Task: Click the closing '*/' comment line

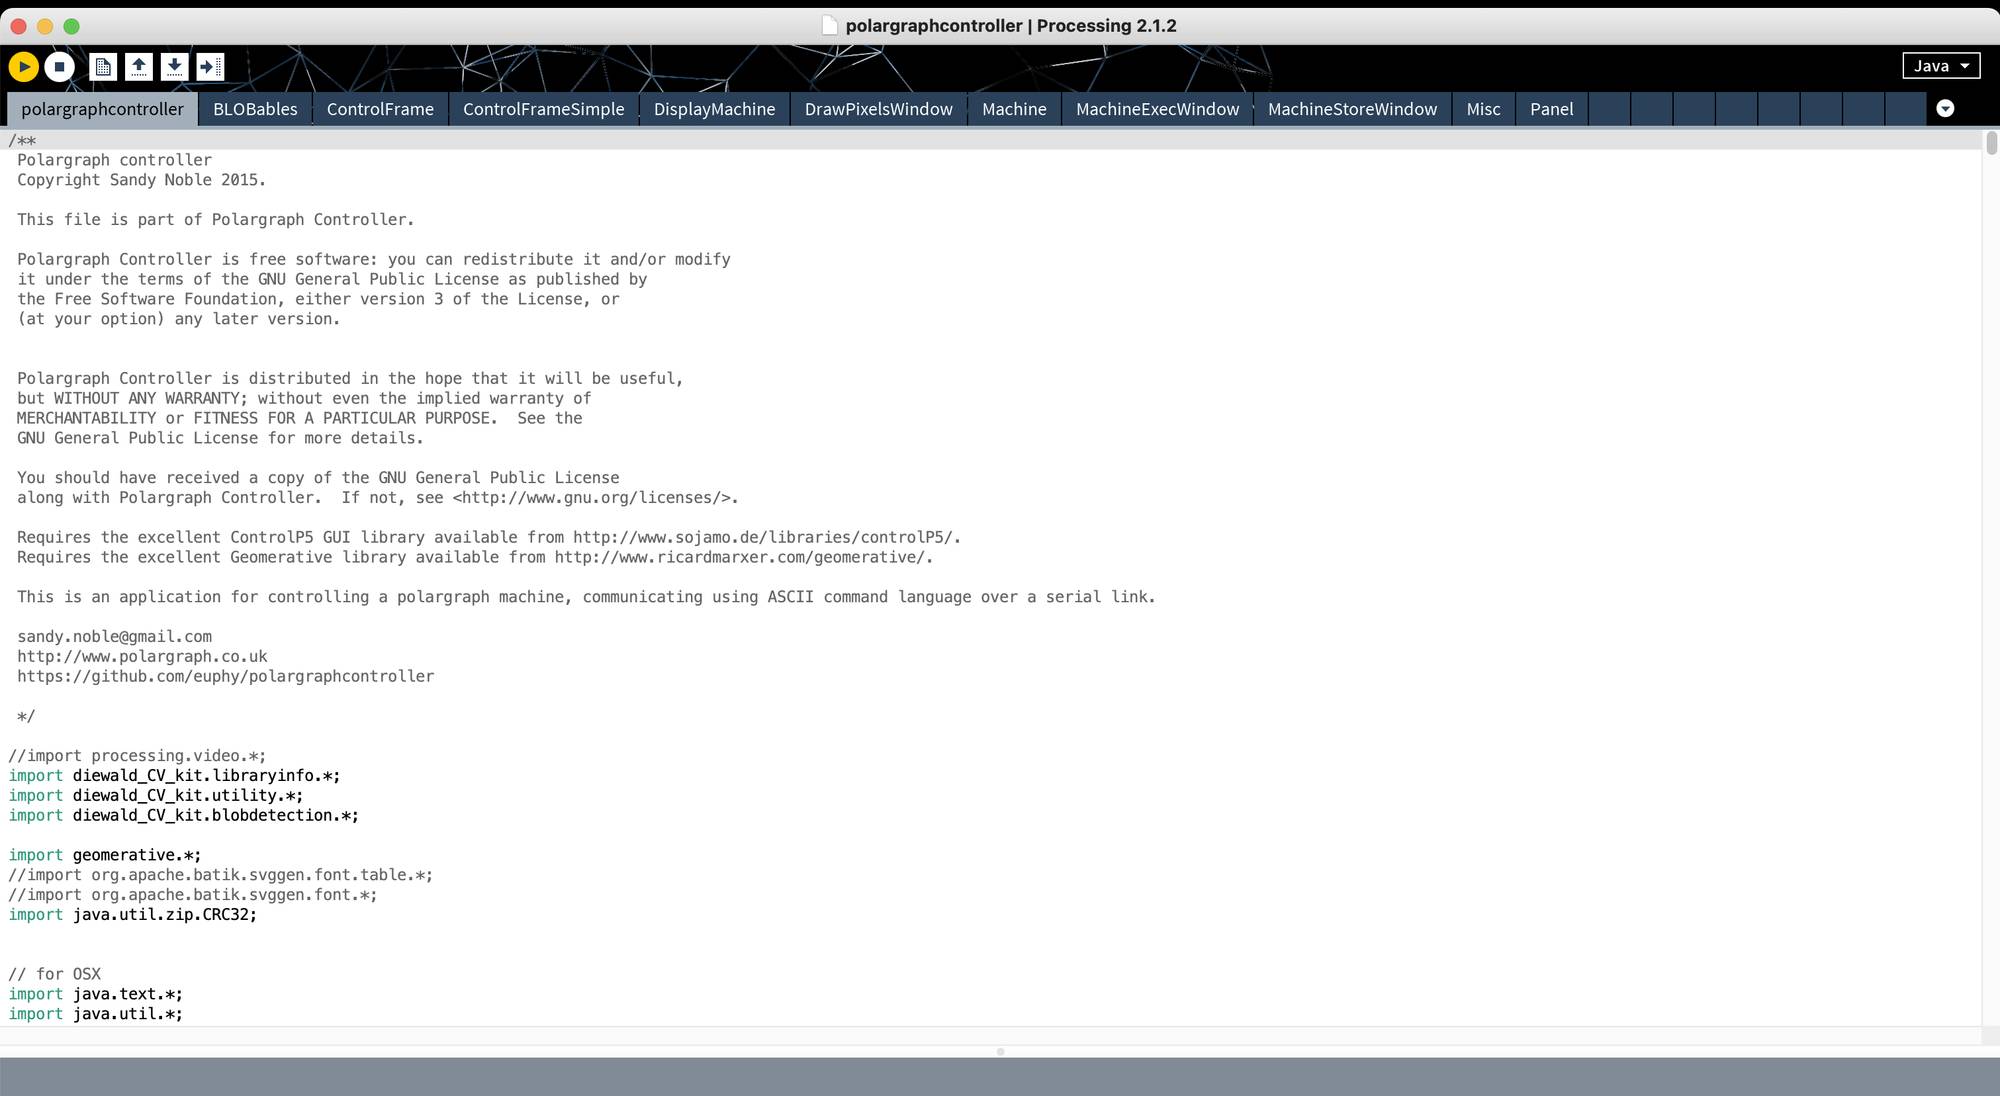Action: coord(26,716)
